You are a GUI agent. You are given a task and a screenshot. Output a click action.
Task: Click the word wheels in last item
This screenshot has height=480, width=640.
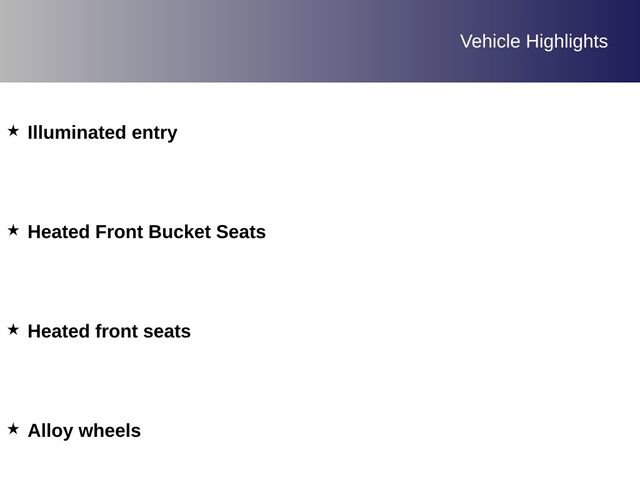110,431
